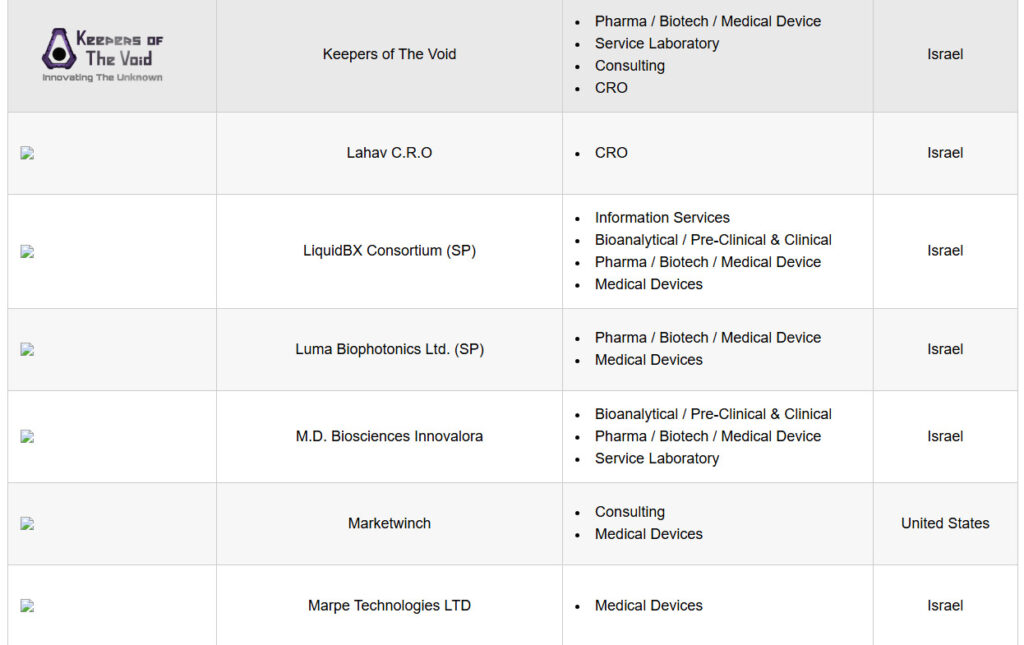1024x645 pixels.
Task: Select the LiquidBX Consortium (SP) name
Action: [389, 251]
